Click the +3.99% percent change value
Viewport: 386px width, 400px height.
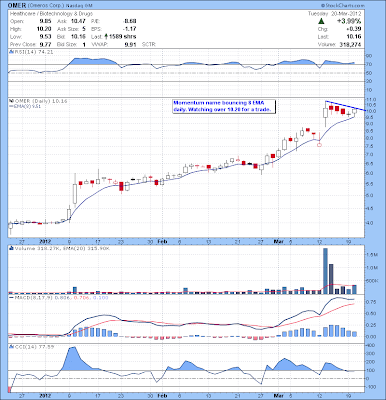pos(349,21)
